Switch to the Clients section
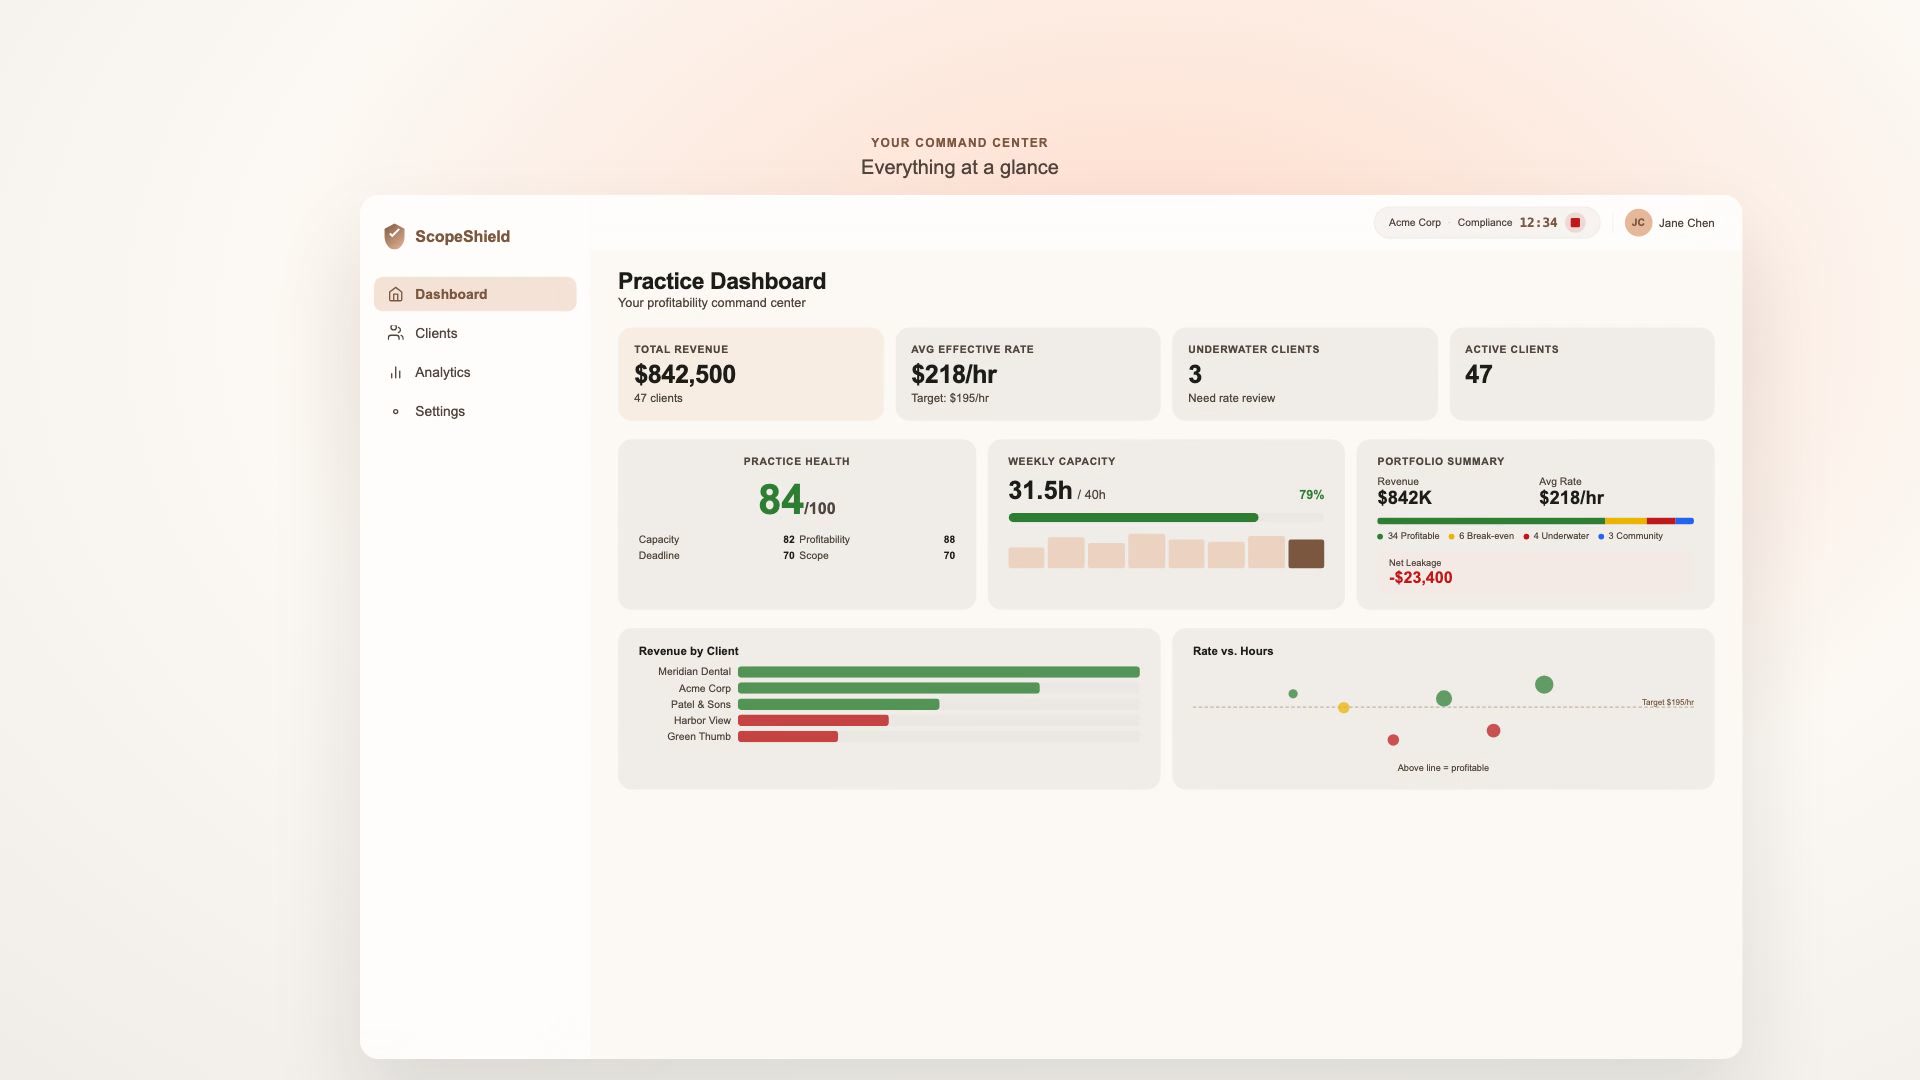Image resolution: width=1920 pixels, height=1080 pixels. tap(436, 333)
